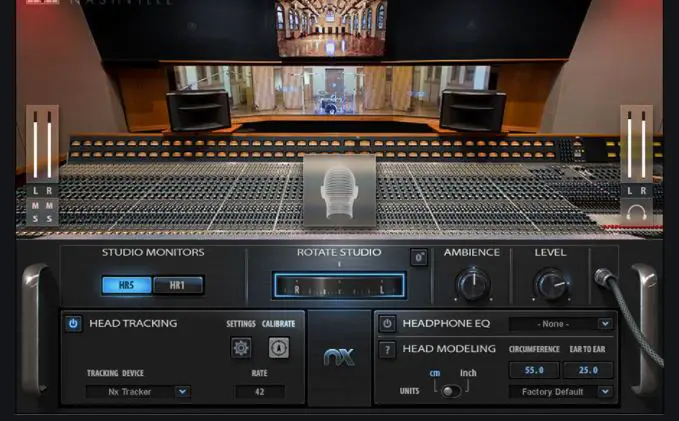Screen dimensions: 679x421
Task: Click the Calibrate compass icon
Action: [279, 347]
